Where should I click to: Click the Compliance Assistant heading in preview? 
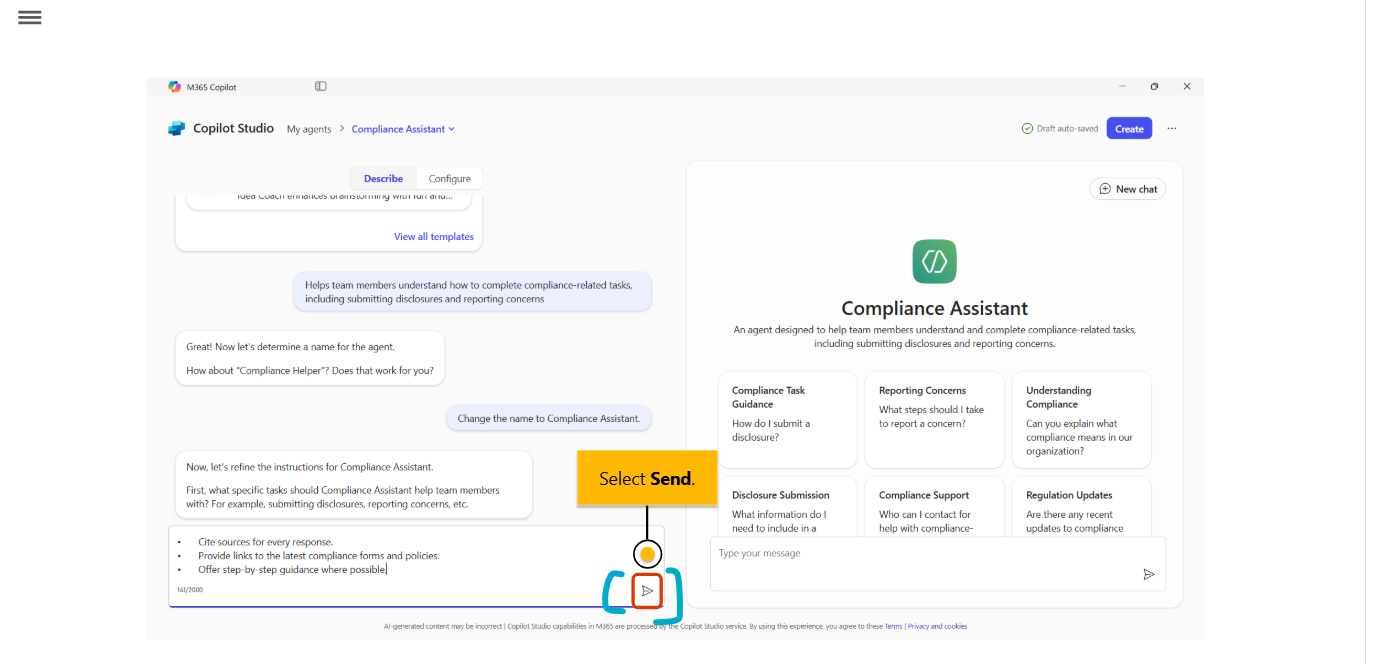click(x=934, y=308)
